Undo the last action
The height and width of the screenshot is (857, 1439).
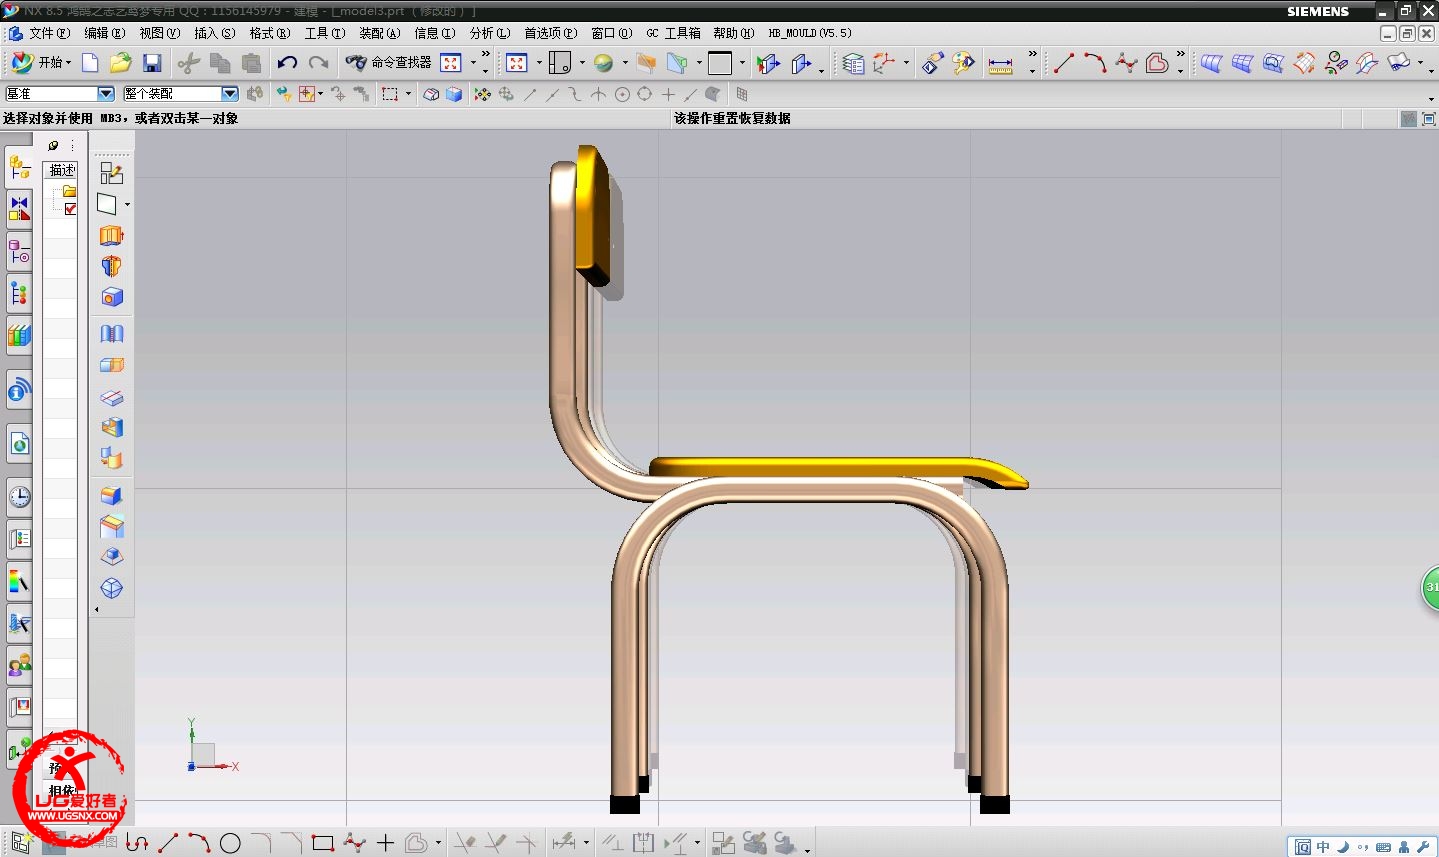point(287,63)
